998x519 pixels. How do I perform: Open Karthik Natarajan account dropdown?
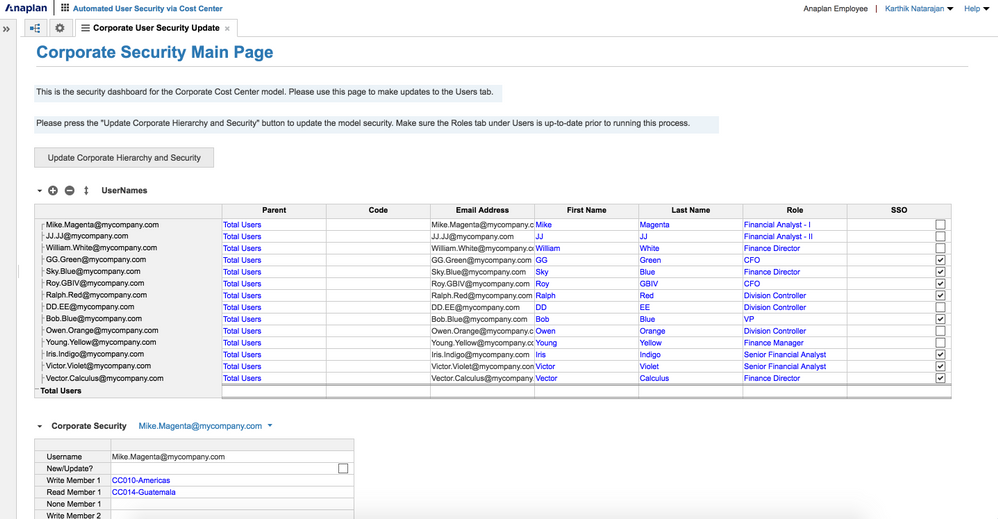[x=918, y=8]
